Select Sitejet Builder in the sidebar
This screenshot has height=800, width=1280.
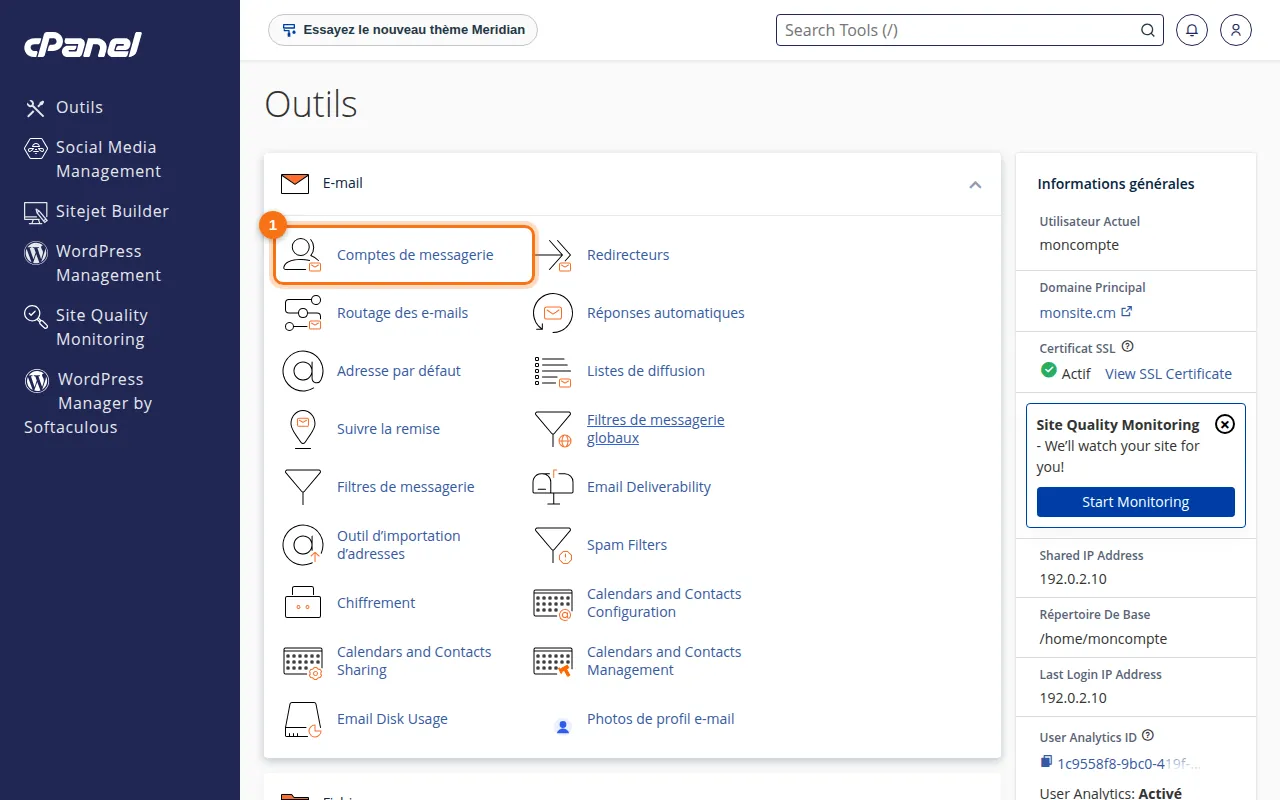coord(97,211)
